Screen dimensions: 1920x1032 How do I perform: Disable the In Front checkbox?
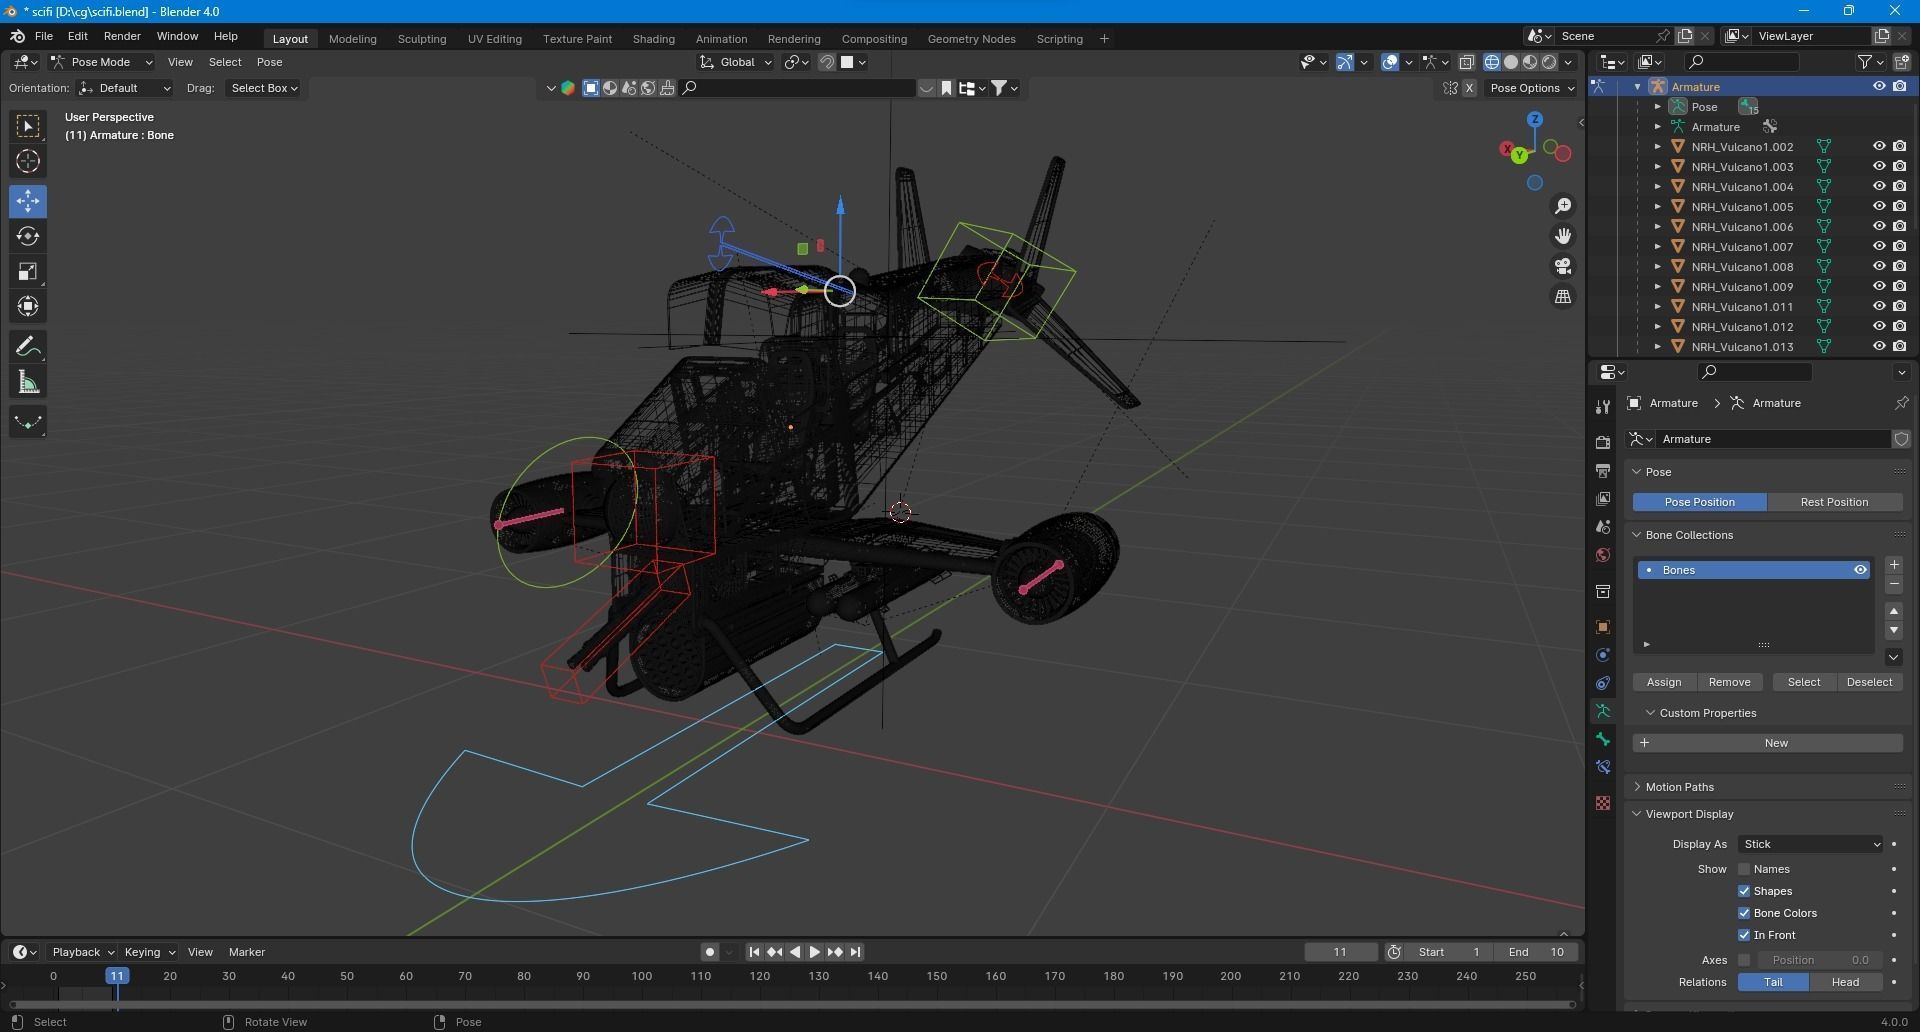pyautogui.click(x=1744, y=935)
